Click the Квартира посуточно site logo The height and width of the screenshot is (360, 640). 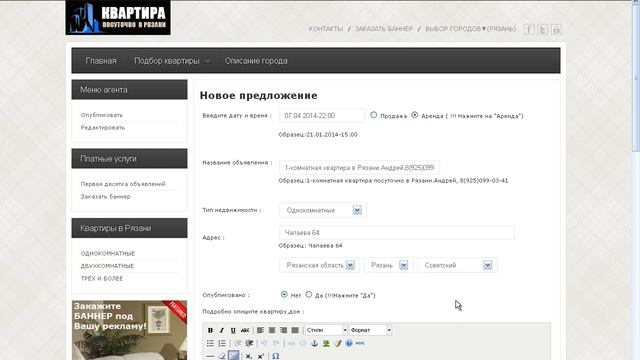tap(118, 17)
